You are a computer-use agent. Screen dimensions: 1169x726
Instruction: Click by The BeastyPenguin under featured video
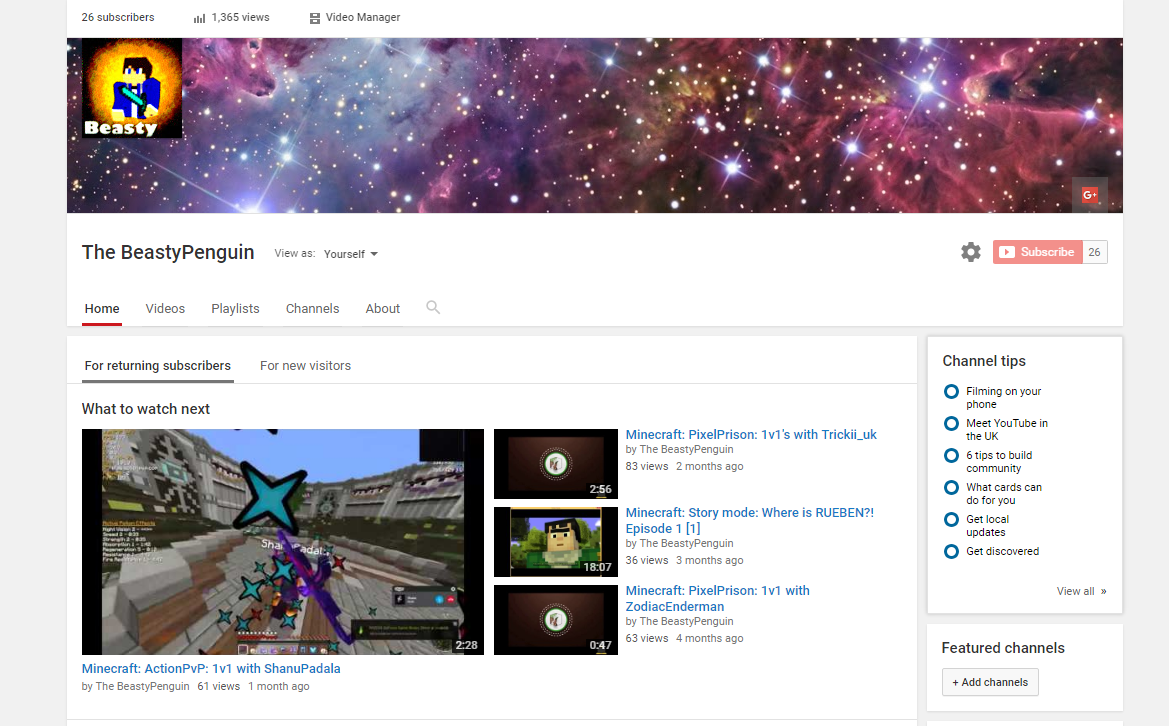136,686
